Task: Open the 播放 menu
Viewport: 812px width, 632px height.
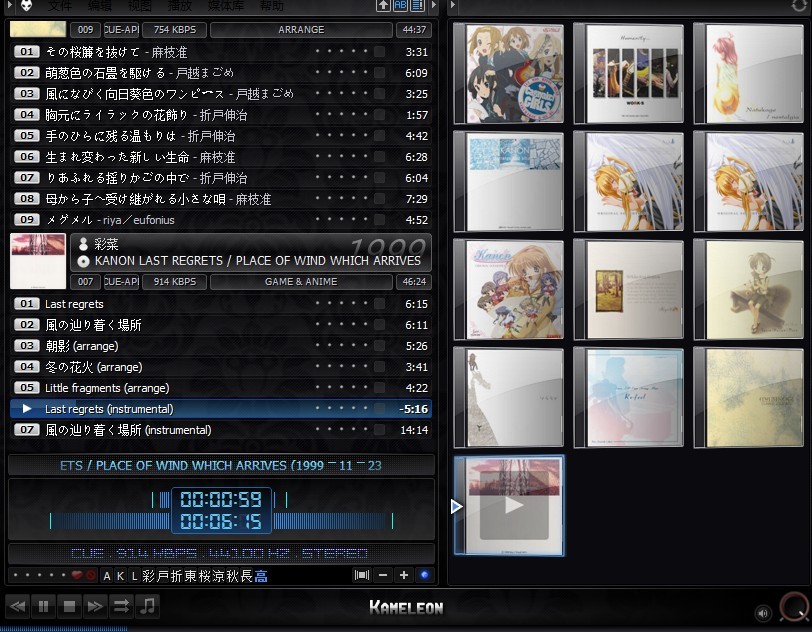Action: click(180, 6)
